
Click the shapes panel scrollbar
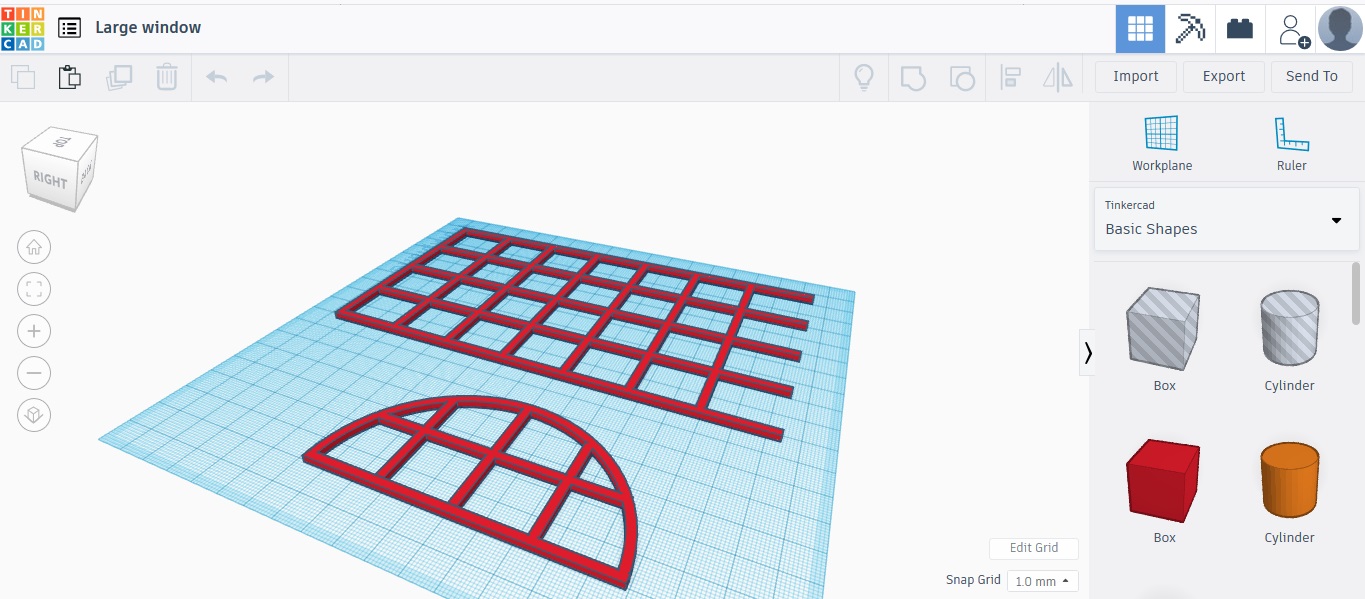pos(1356,293)
